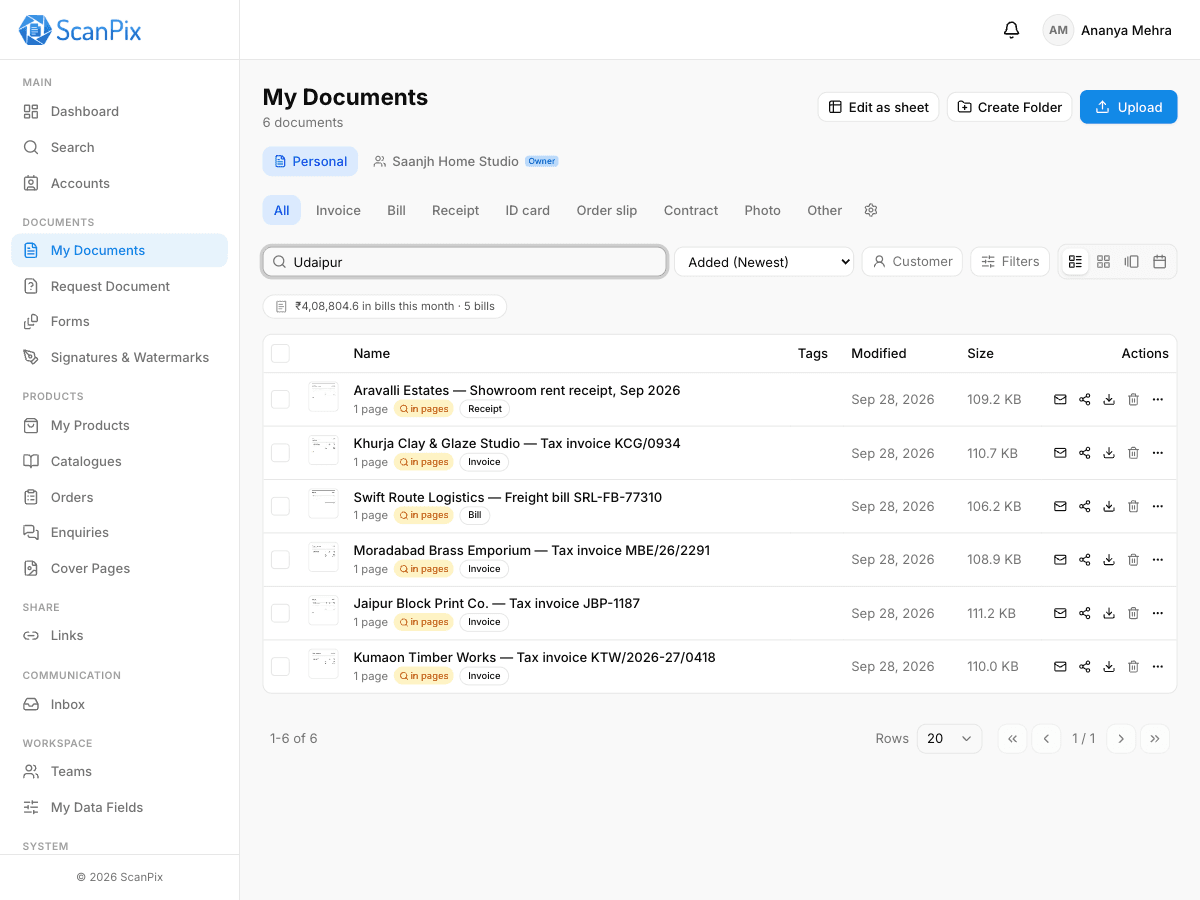Open Dashboard in the sidebar
This screenshot has width=1200, height=900.
(119, 112)
